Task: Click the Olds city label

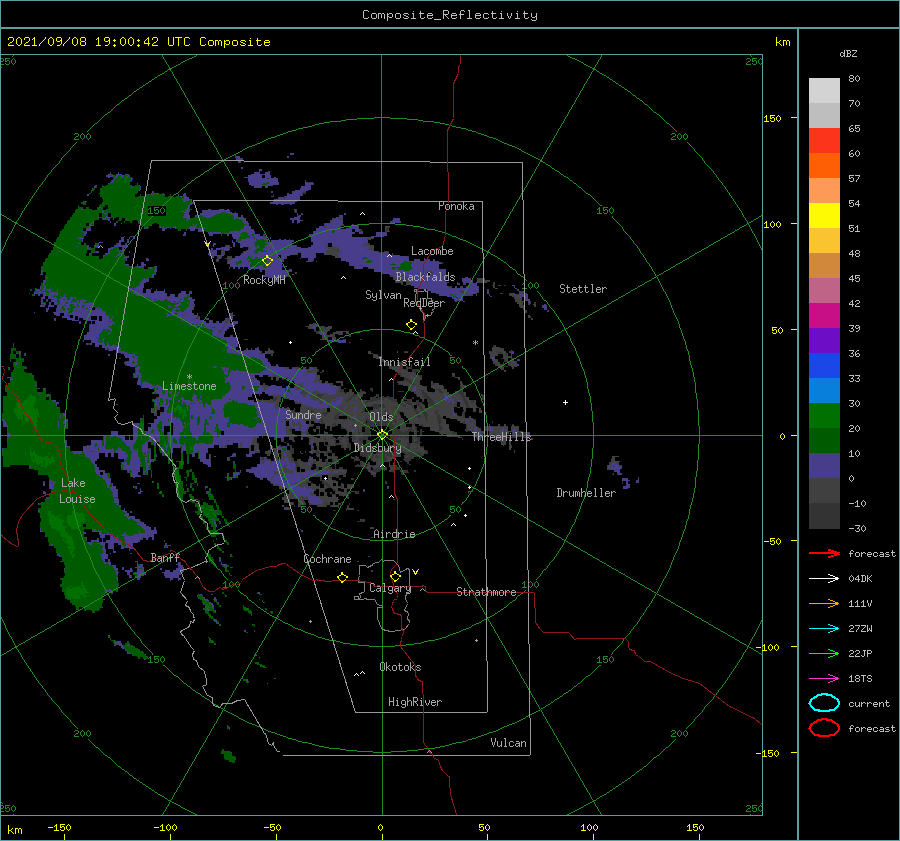Action: (381, 417)
